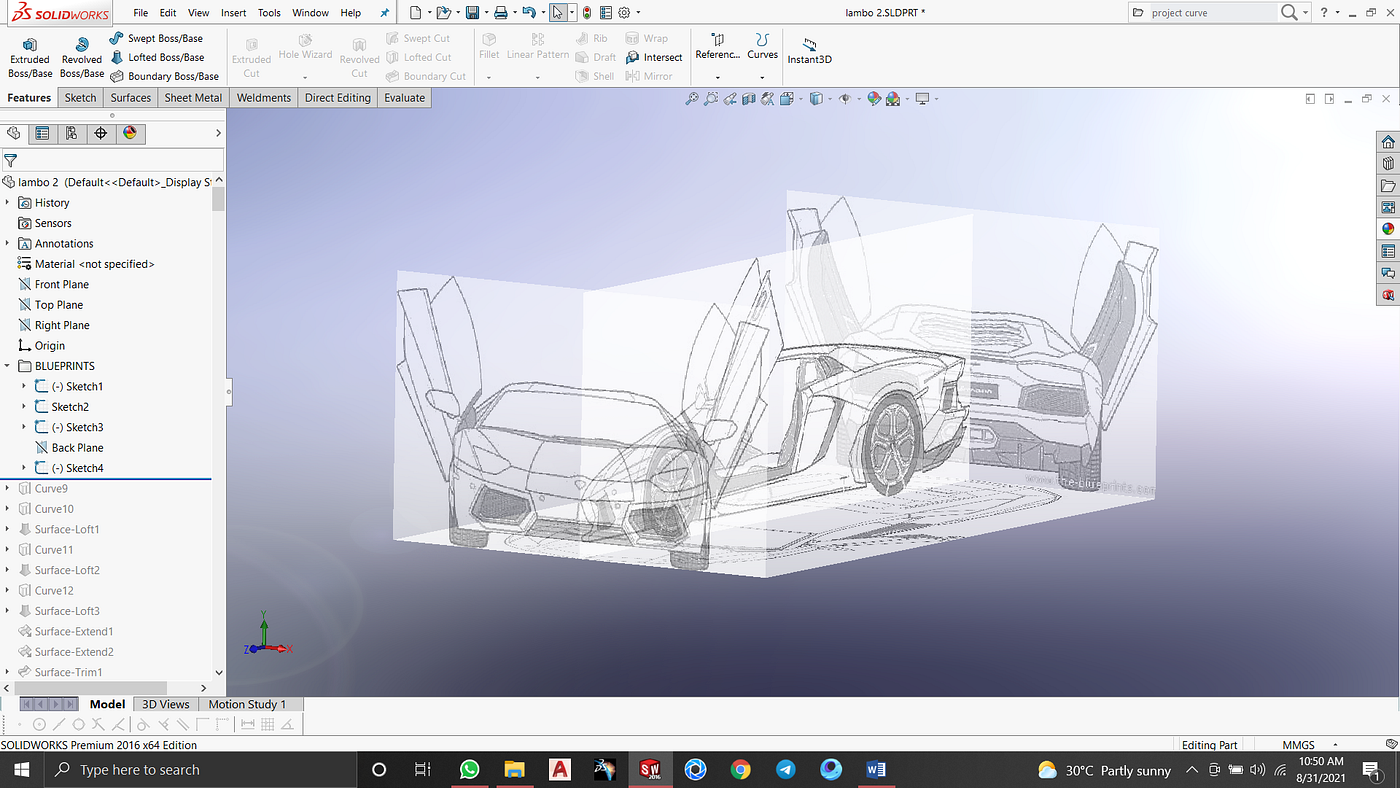The width and height of the screenshot is (1400, 788).
Task: Toggle the Hide/Show Items eye icon
Action: point(845,99)
